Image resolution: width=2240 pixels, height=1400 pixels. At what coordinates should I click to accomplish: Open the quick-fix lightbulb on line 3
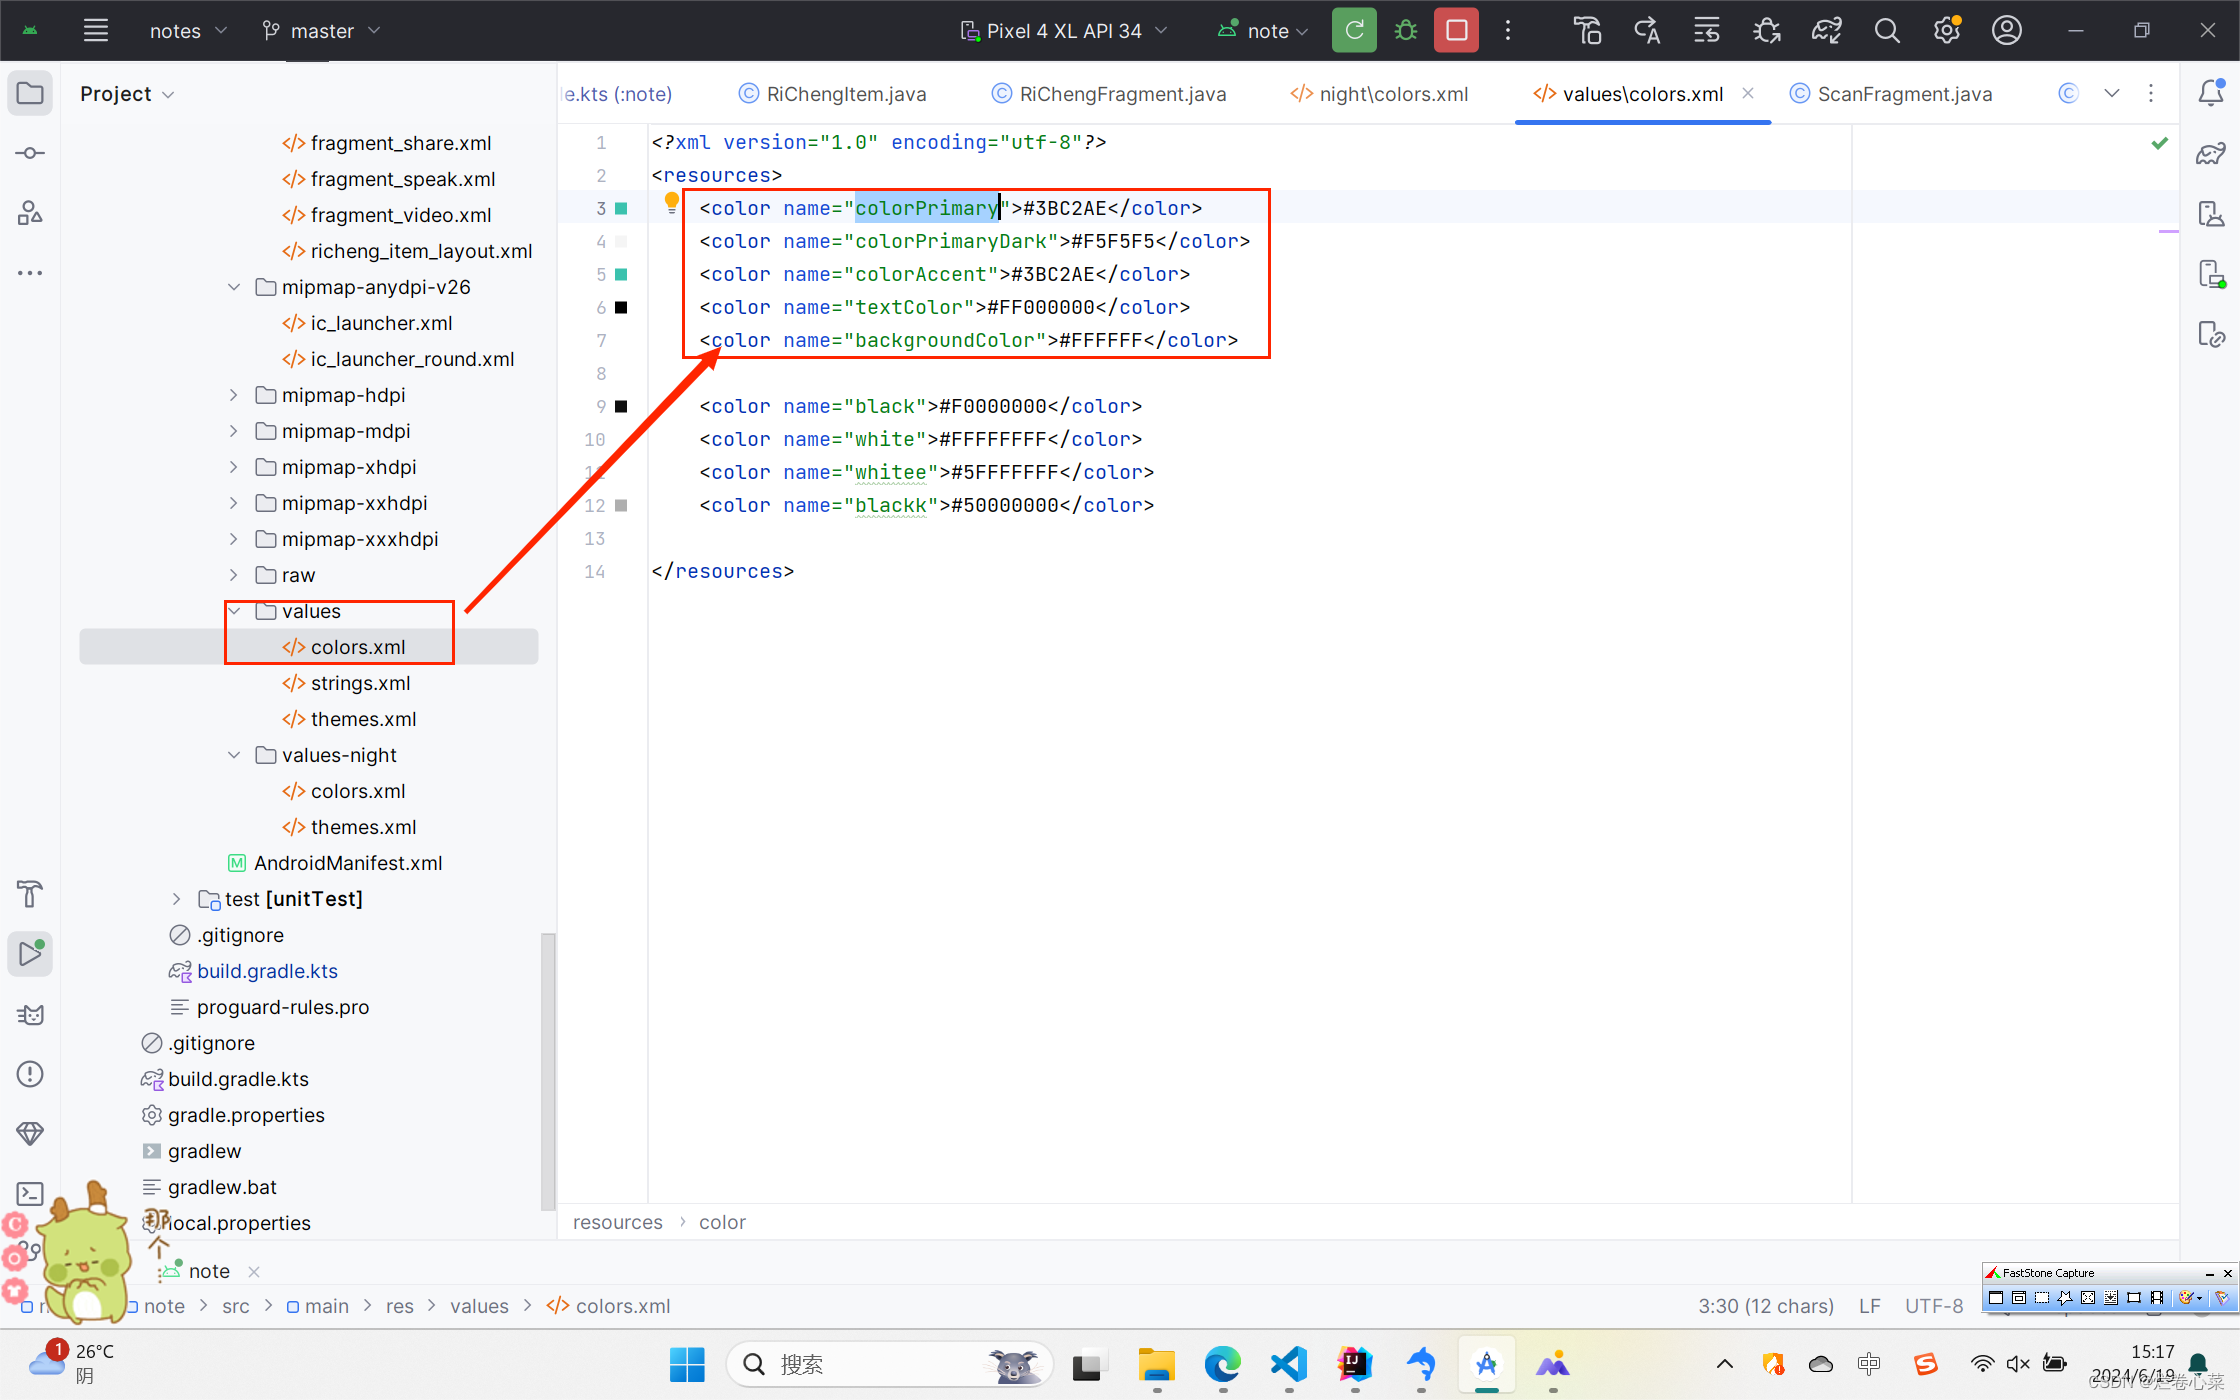[x=672, y=204]
